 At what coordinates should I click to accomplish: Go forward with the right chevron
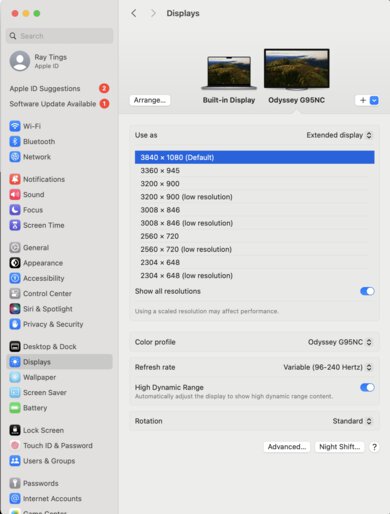click(153, 13)
